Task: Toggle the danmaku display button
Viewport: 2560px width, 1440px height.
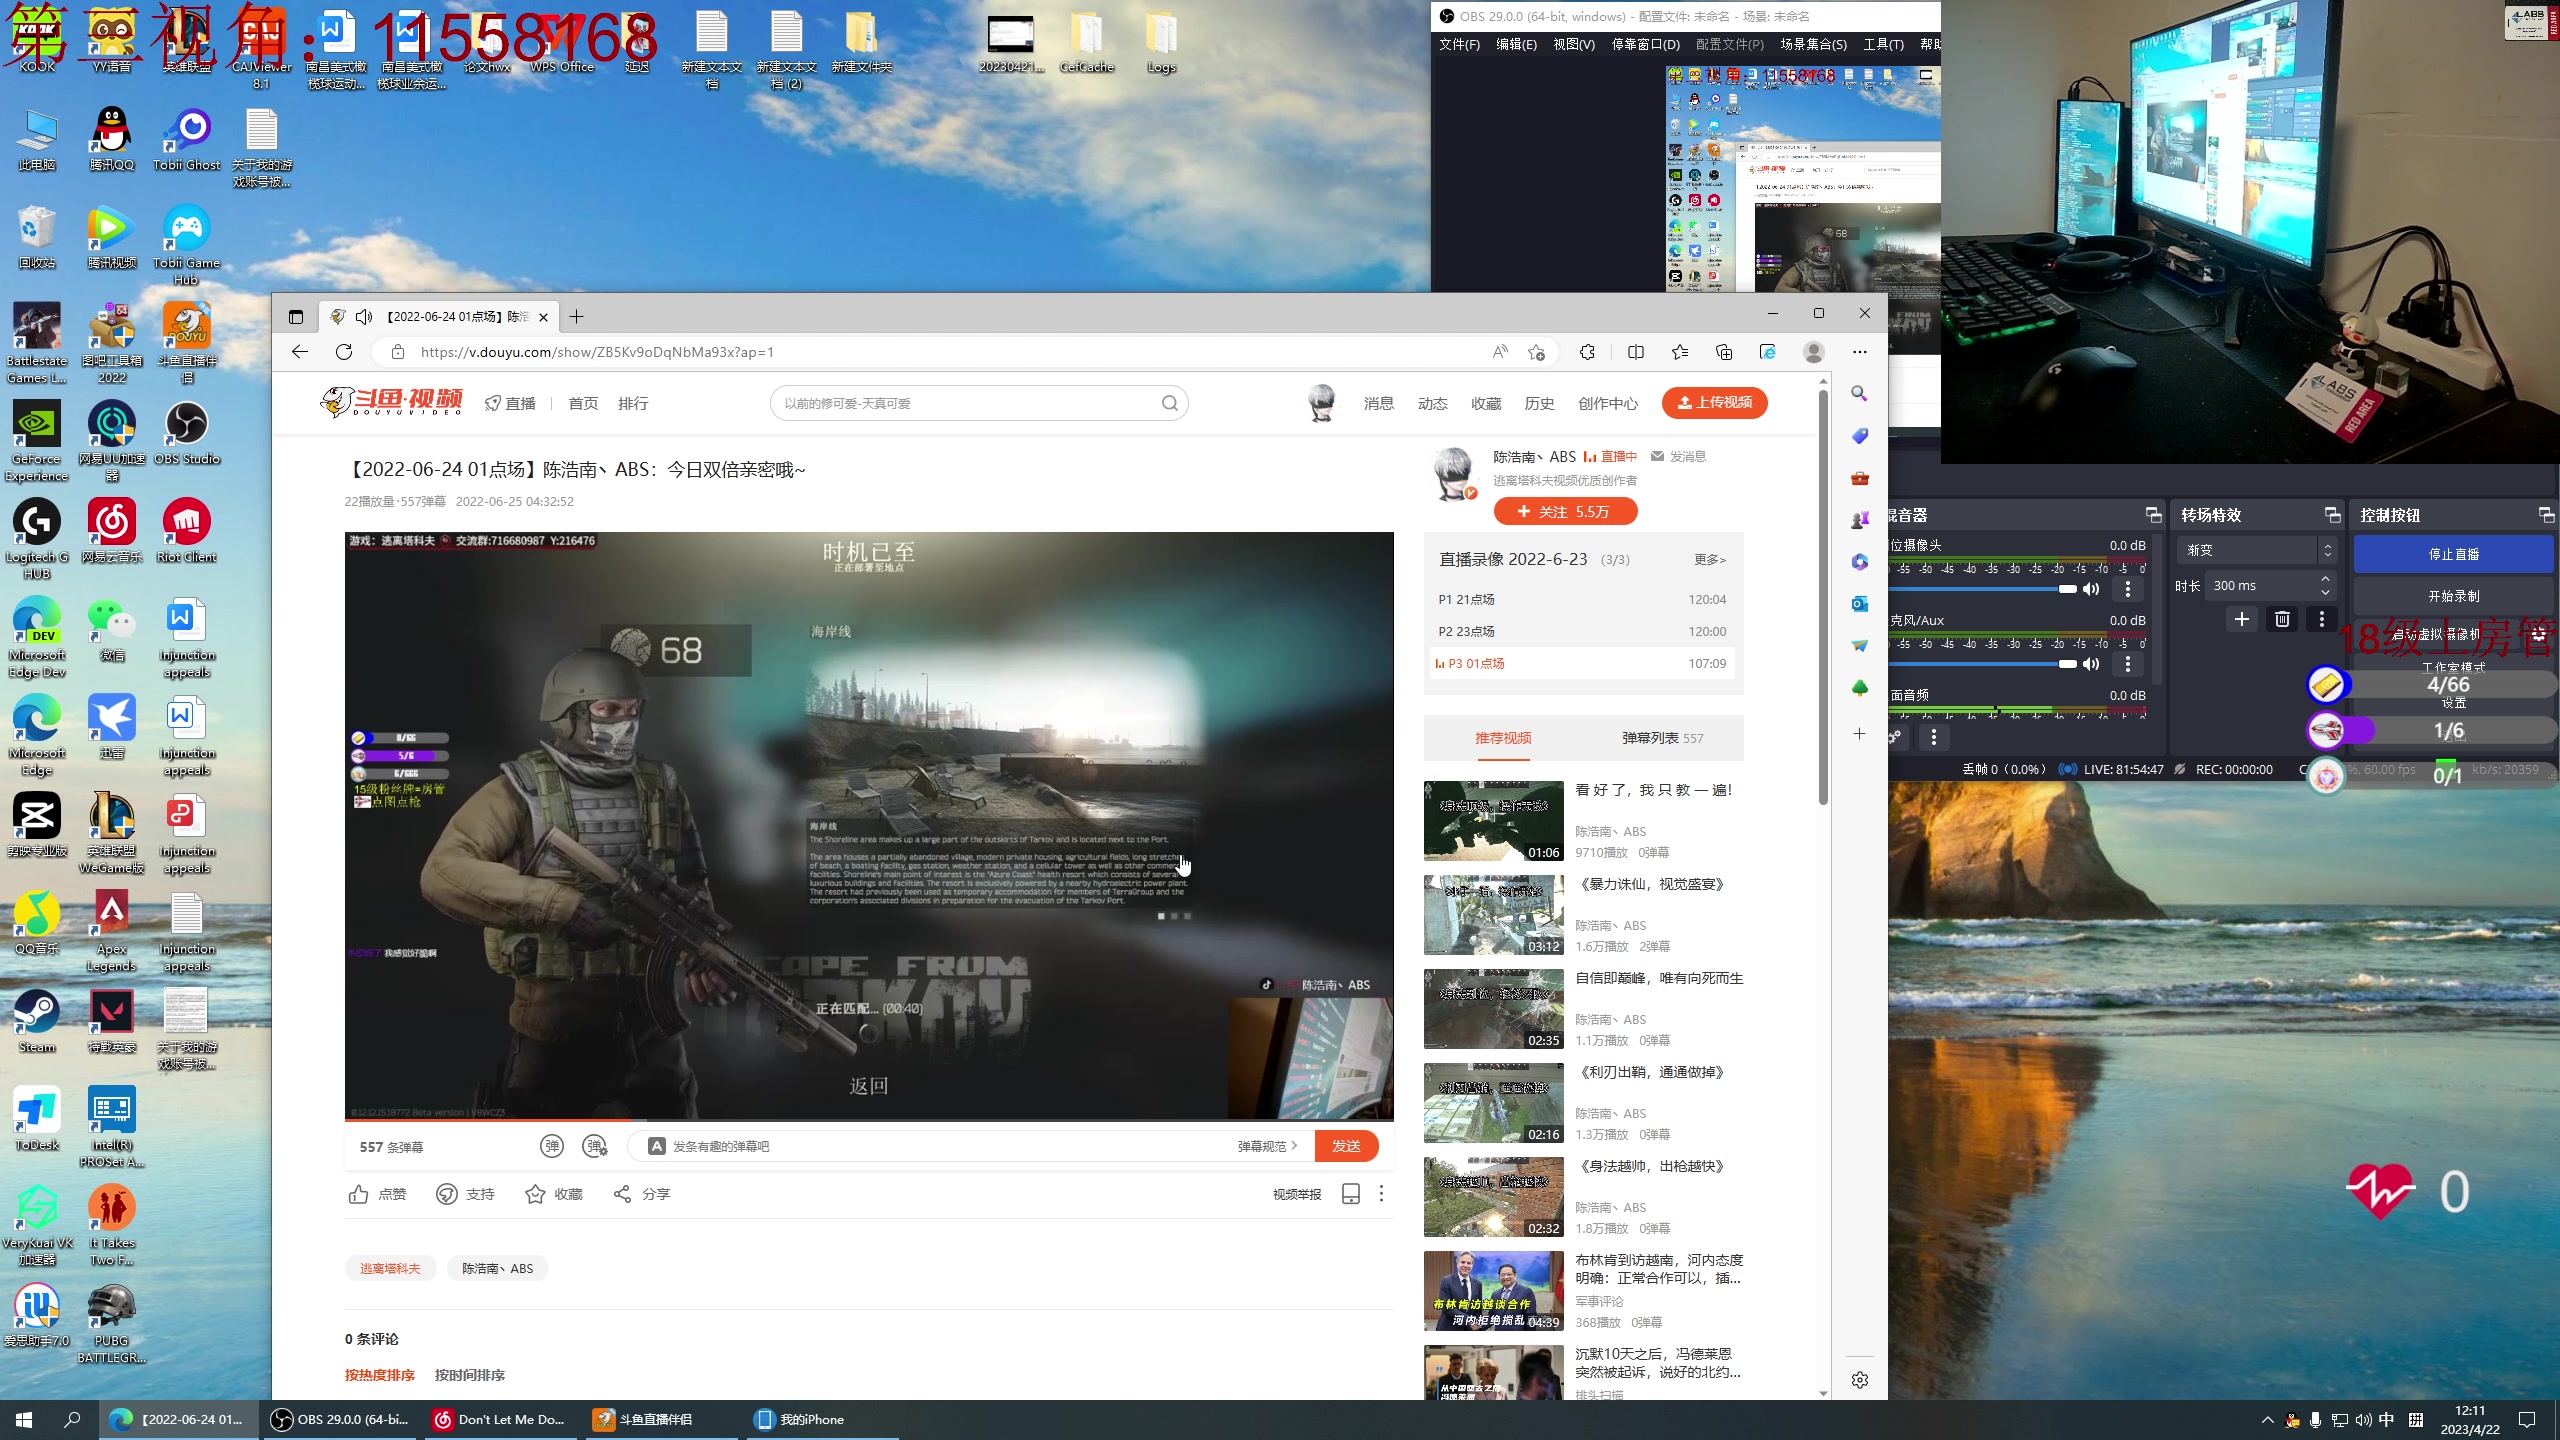Action: coord(552,1146)
